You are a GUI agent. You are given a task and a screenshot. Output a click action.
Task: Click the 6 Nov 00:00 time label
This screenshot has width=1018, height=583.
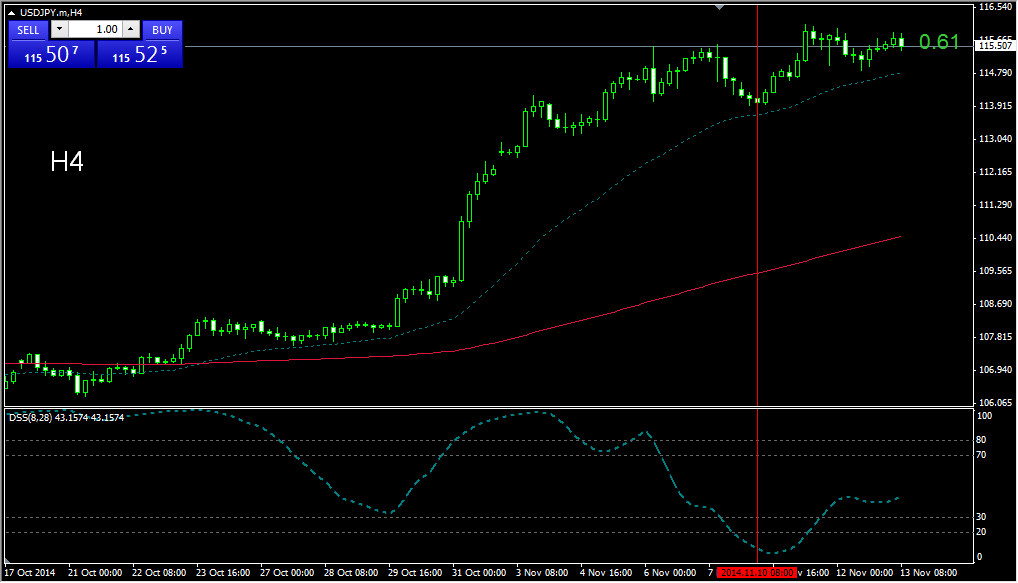(x=670, y=573)
